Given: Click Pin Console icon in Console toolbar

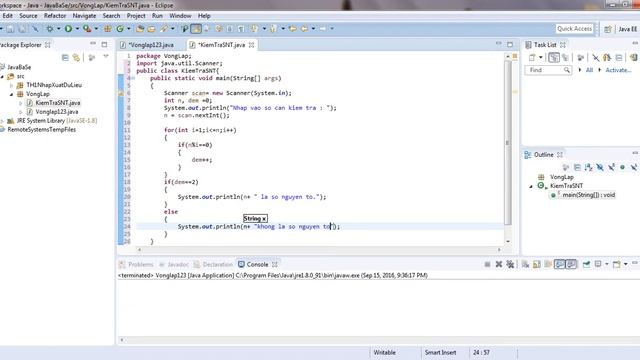Looking at the screenshot, I should click(587, 264).
